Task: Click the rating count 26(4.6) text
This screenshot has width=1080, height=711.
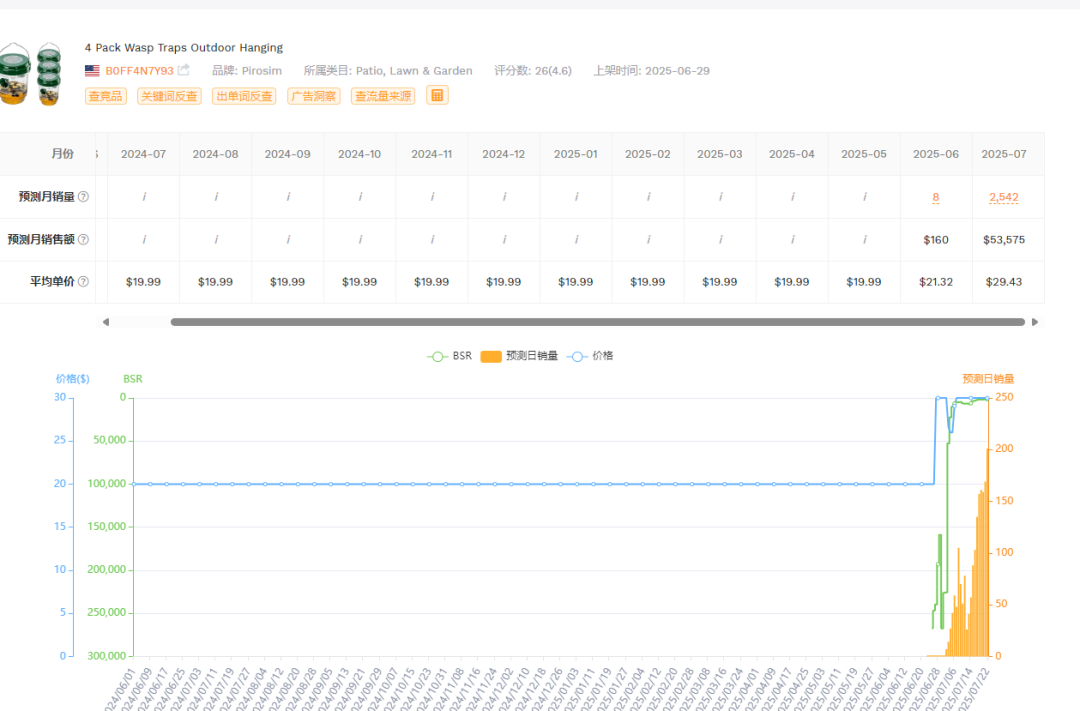Action: pos(553,70)
